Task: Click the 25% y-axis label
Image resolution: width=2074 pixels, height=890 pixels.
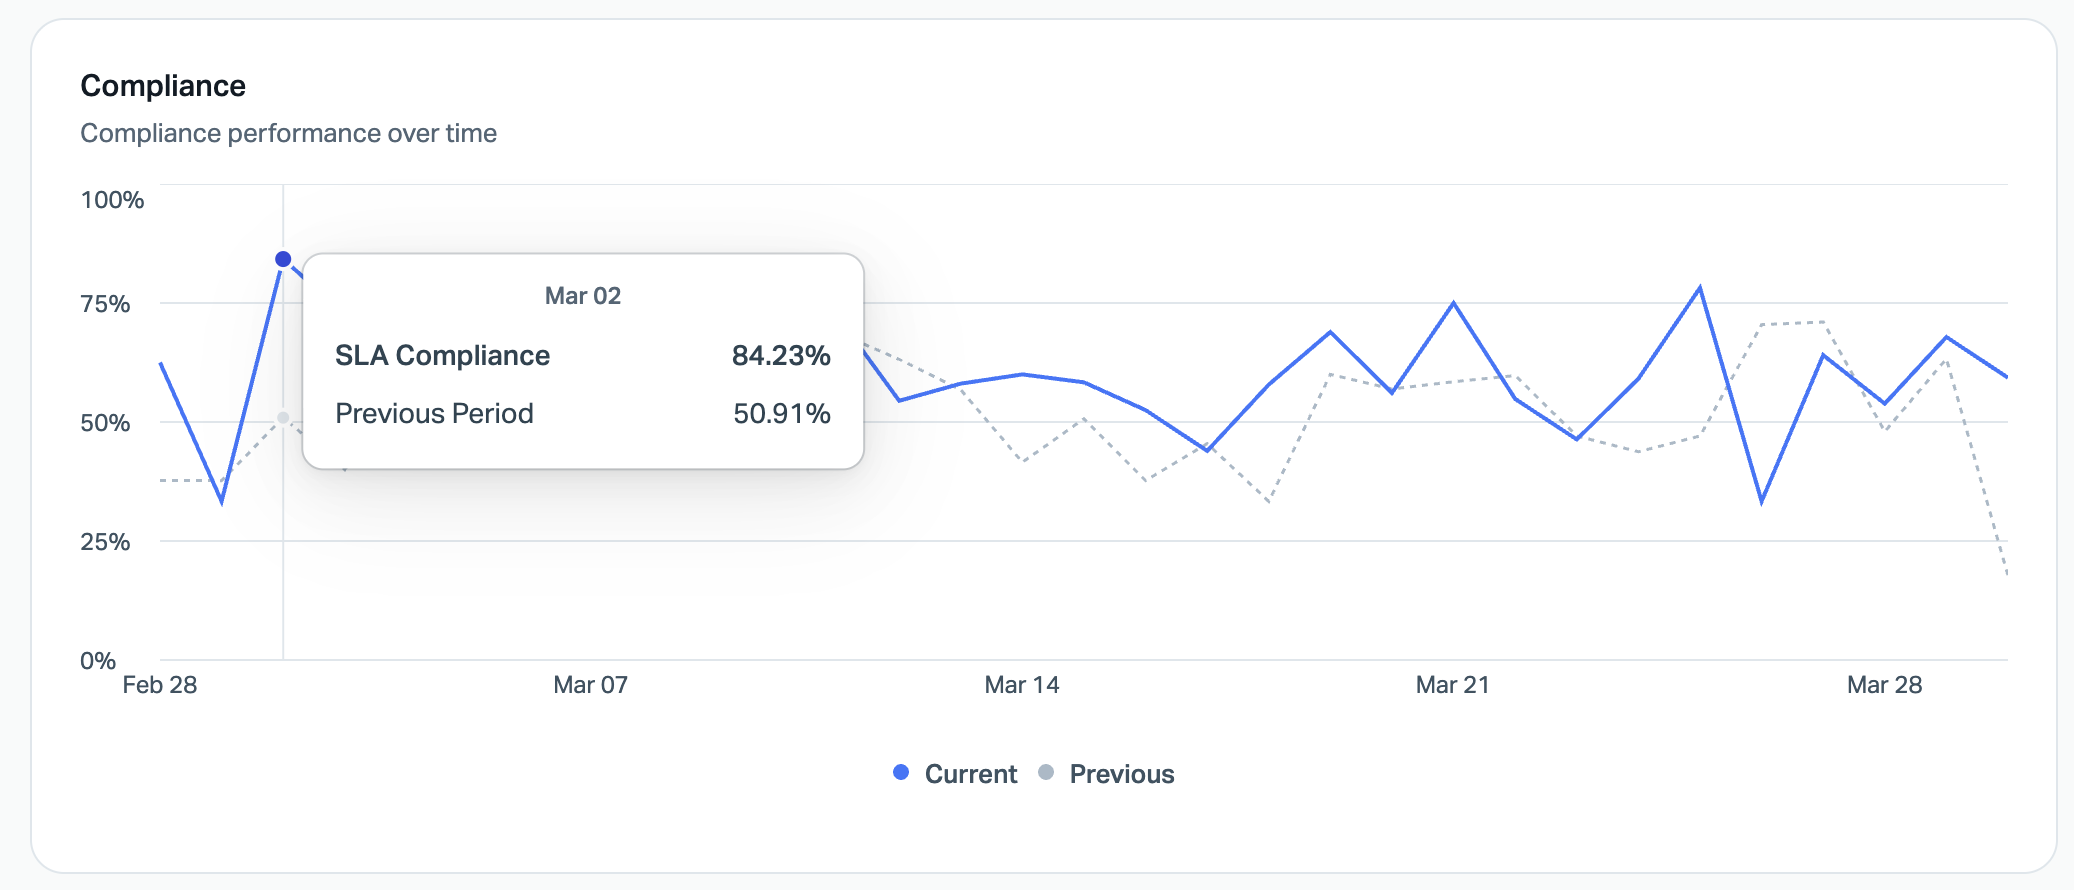Action: point(105,542)
